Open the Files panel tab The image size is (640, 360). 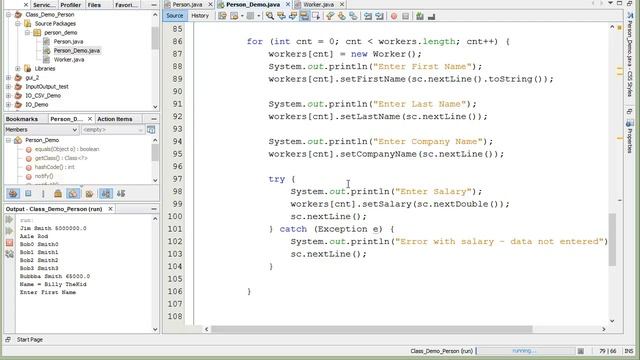point(94,5)
